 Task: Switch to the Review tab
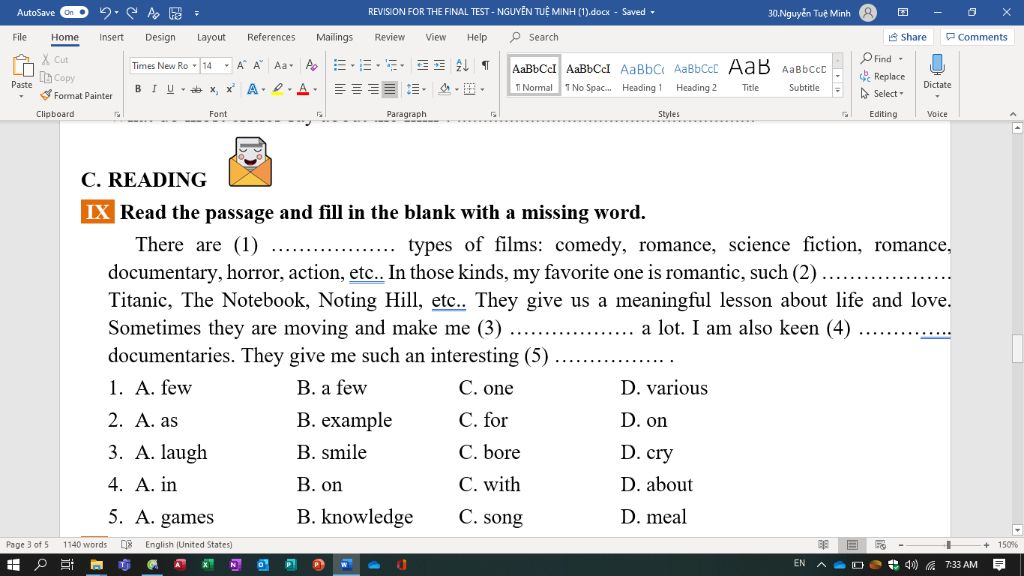[x=389, y=37]
